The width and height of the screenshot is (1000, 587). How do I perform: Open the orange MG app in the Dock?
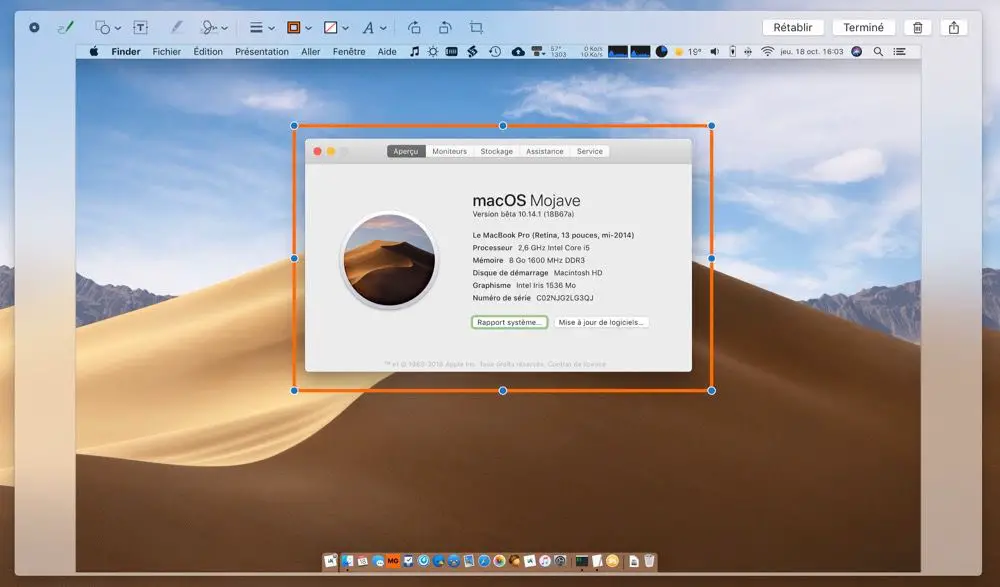coord(393,561)
